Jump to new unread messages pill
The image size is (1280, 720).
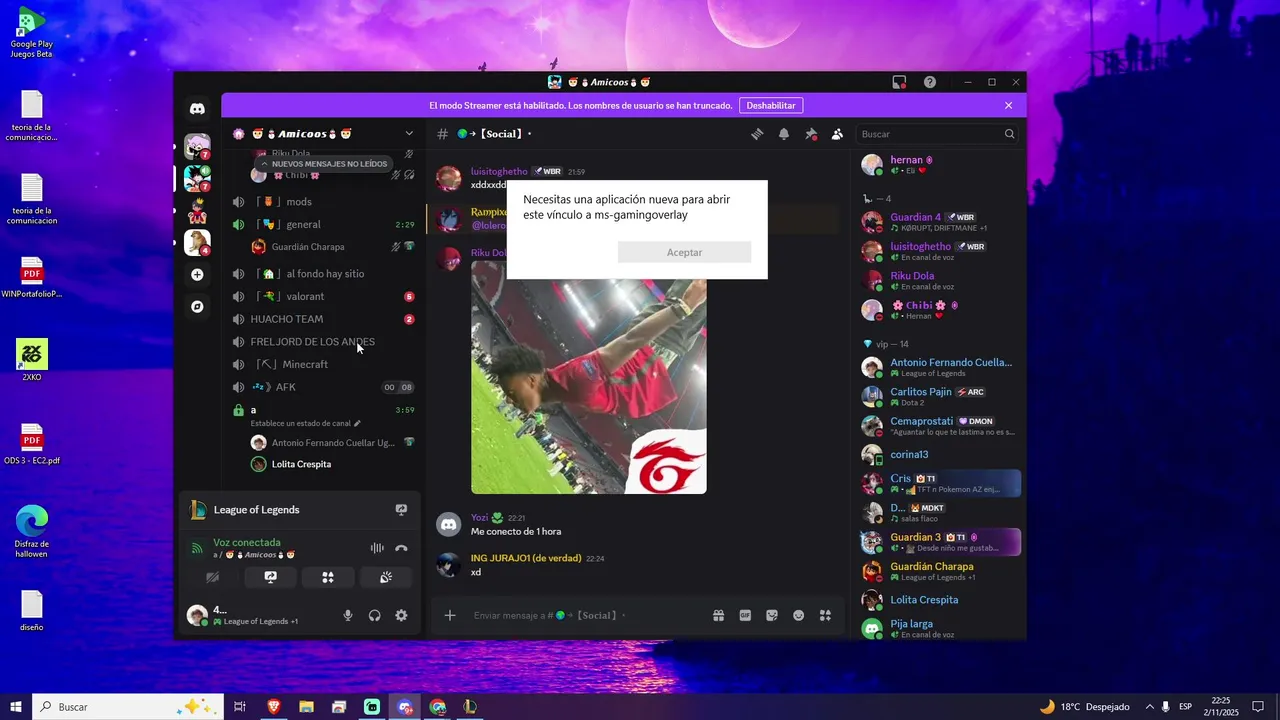pyautogui.click(x=324, y=164)
